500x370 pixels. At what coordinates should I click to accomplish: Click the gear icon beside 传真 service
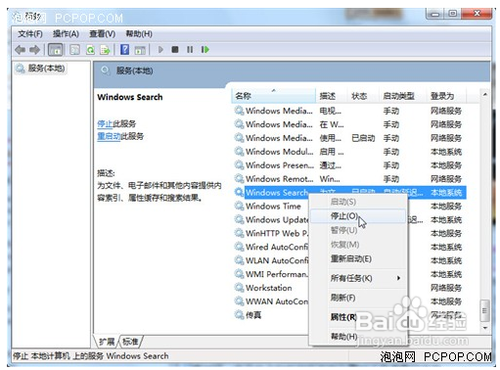point(239,315)
